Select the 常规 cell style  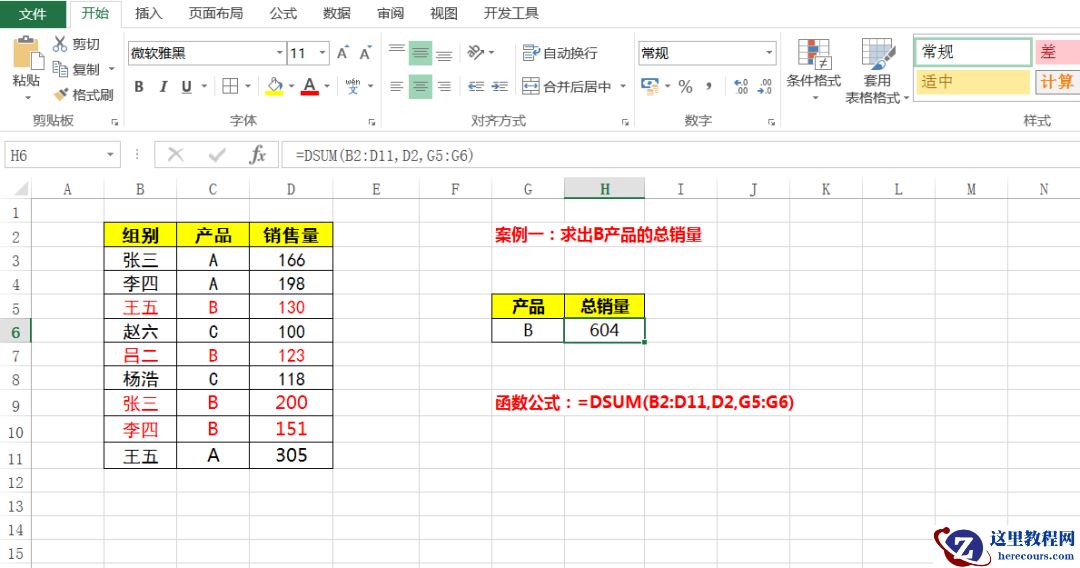972,52
